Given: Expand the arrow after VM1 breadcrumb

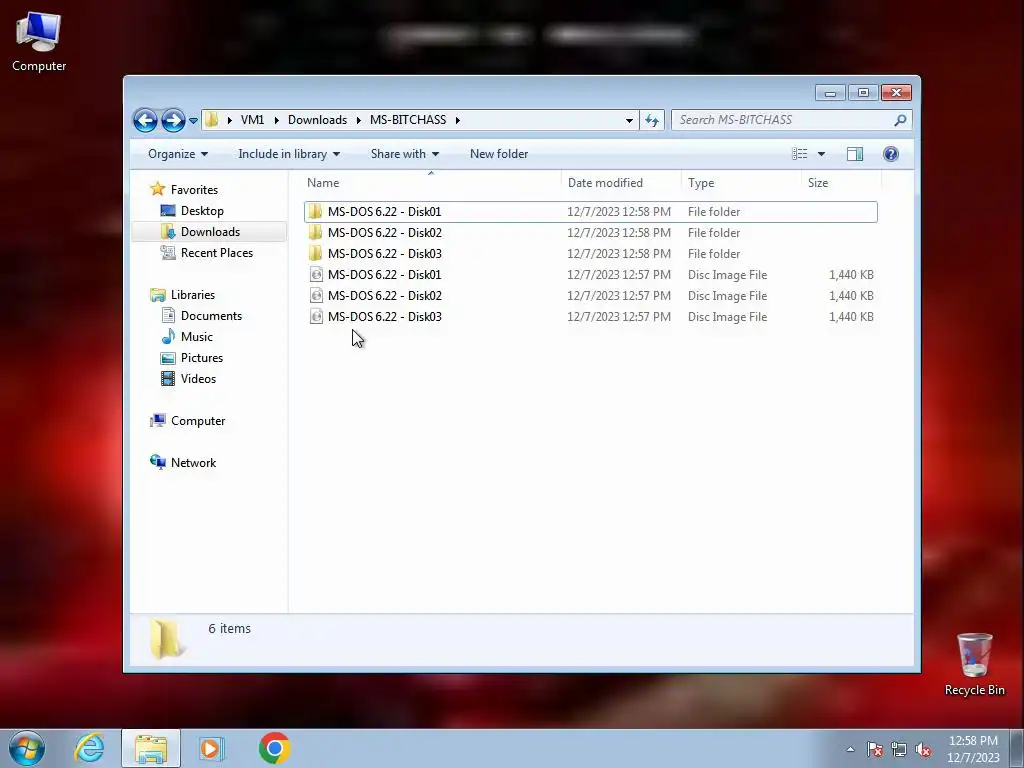Looking at the screenshot, I should click(277, 120).
